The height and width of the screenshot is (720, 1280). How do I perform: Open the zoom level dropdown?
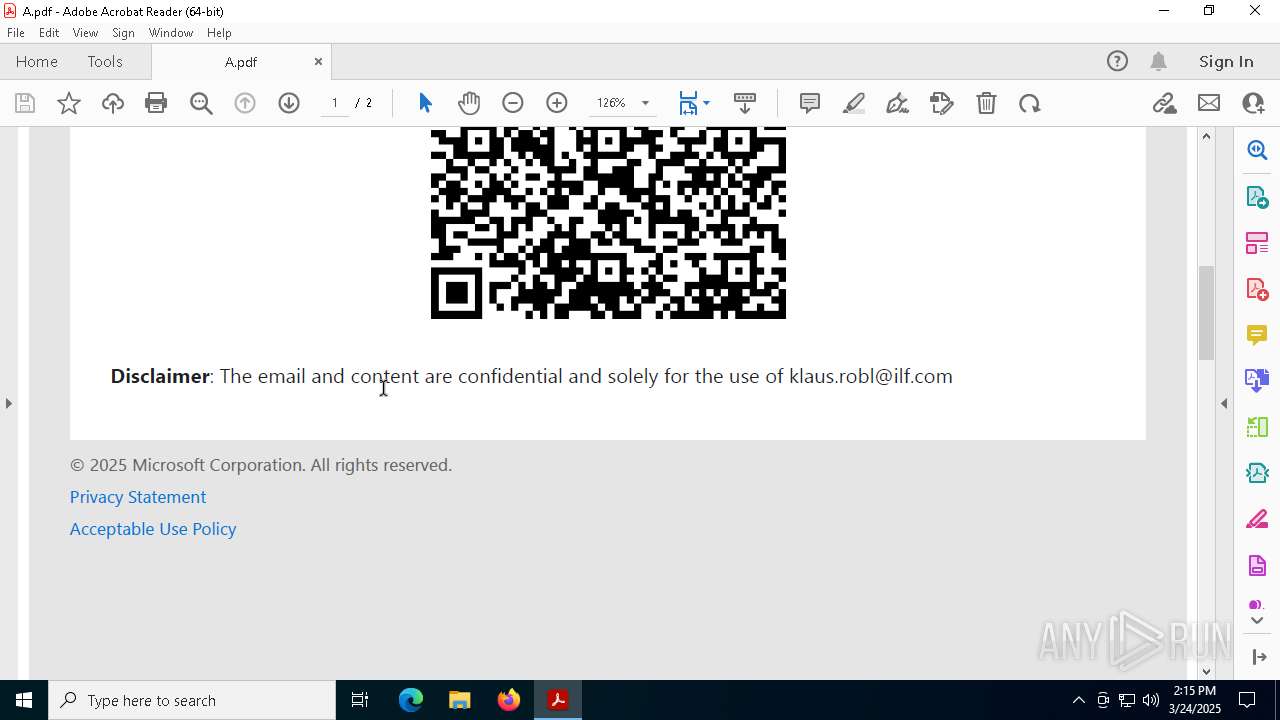point(645,103)
